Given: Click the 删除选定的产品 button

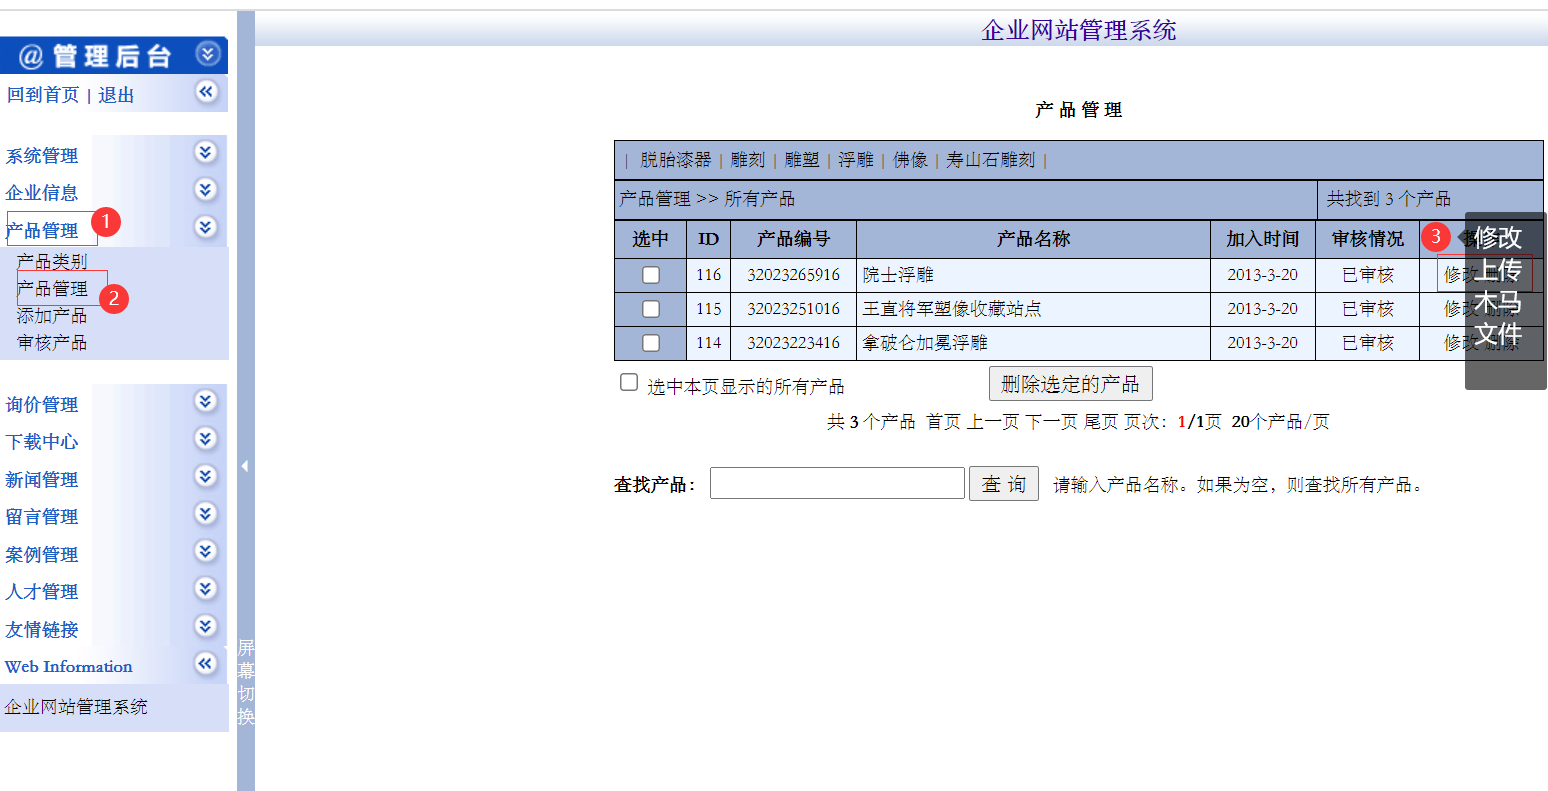Looking at the screenshot, I should [x=1070, y=382].
